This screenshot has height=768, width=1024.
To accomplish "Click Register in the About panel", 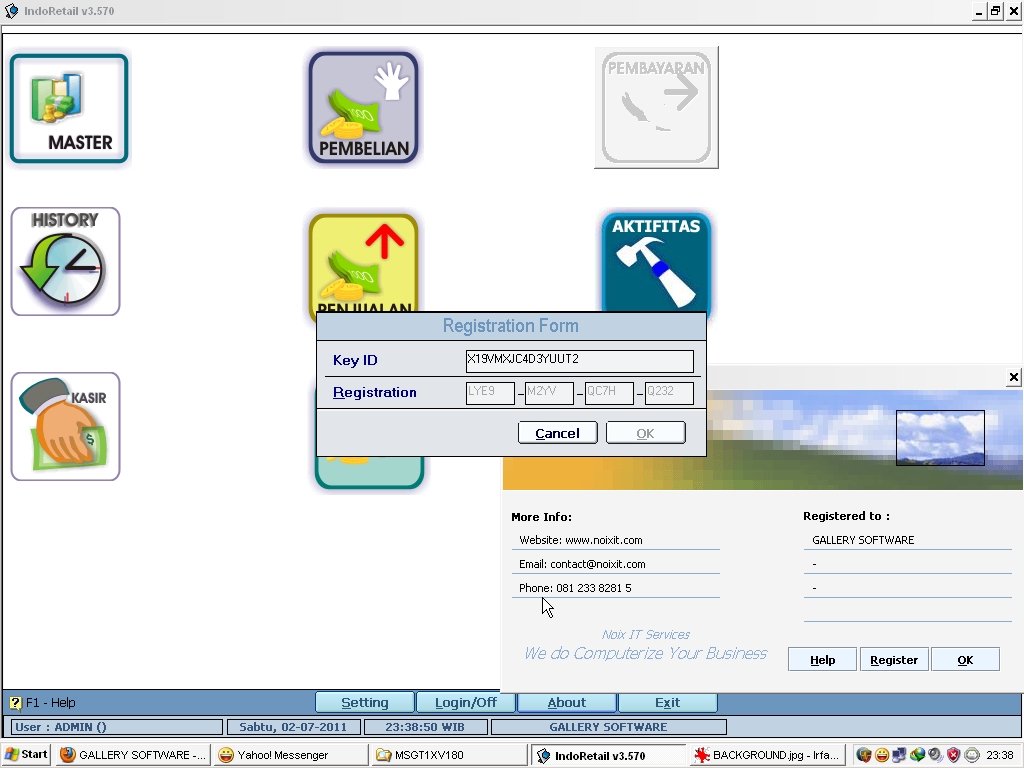I will (x=893, y=660).
